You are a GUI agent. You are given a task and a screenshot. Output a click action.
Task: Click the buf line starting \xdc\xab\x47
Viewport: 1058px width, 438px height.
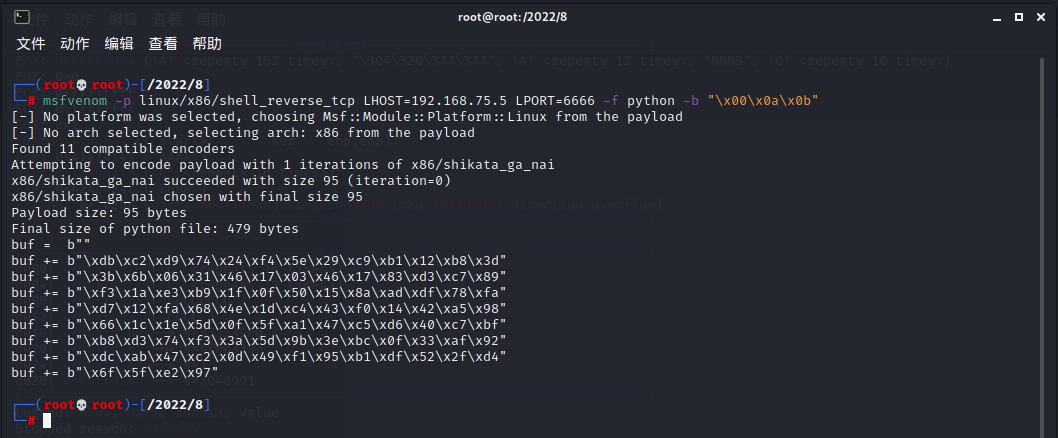pos(259,357)
